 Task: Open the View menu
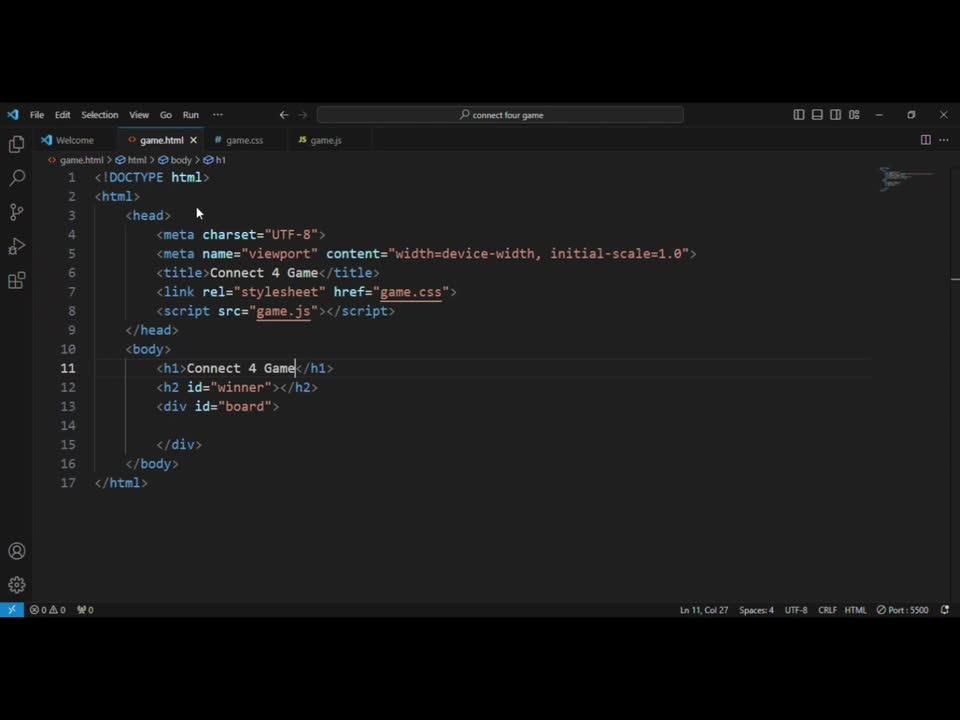coord(139,114)
